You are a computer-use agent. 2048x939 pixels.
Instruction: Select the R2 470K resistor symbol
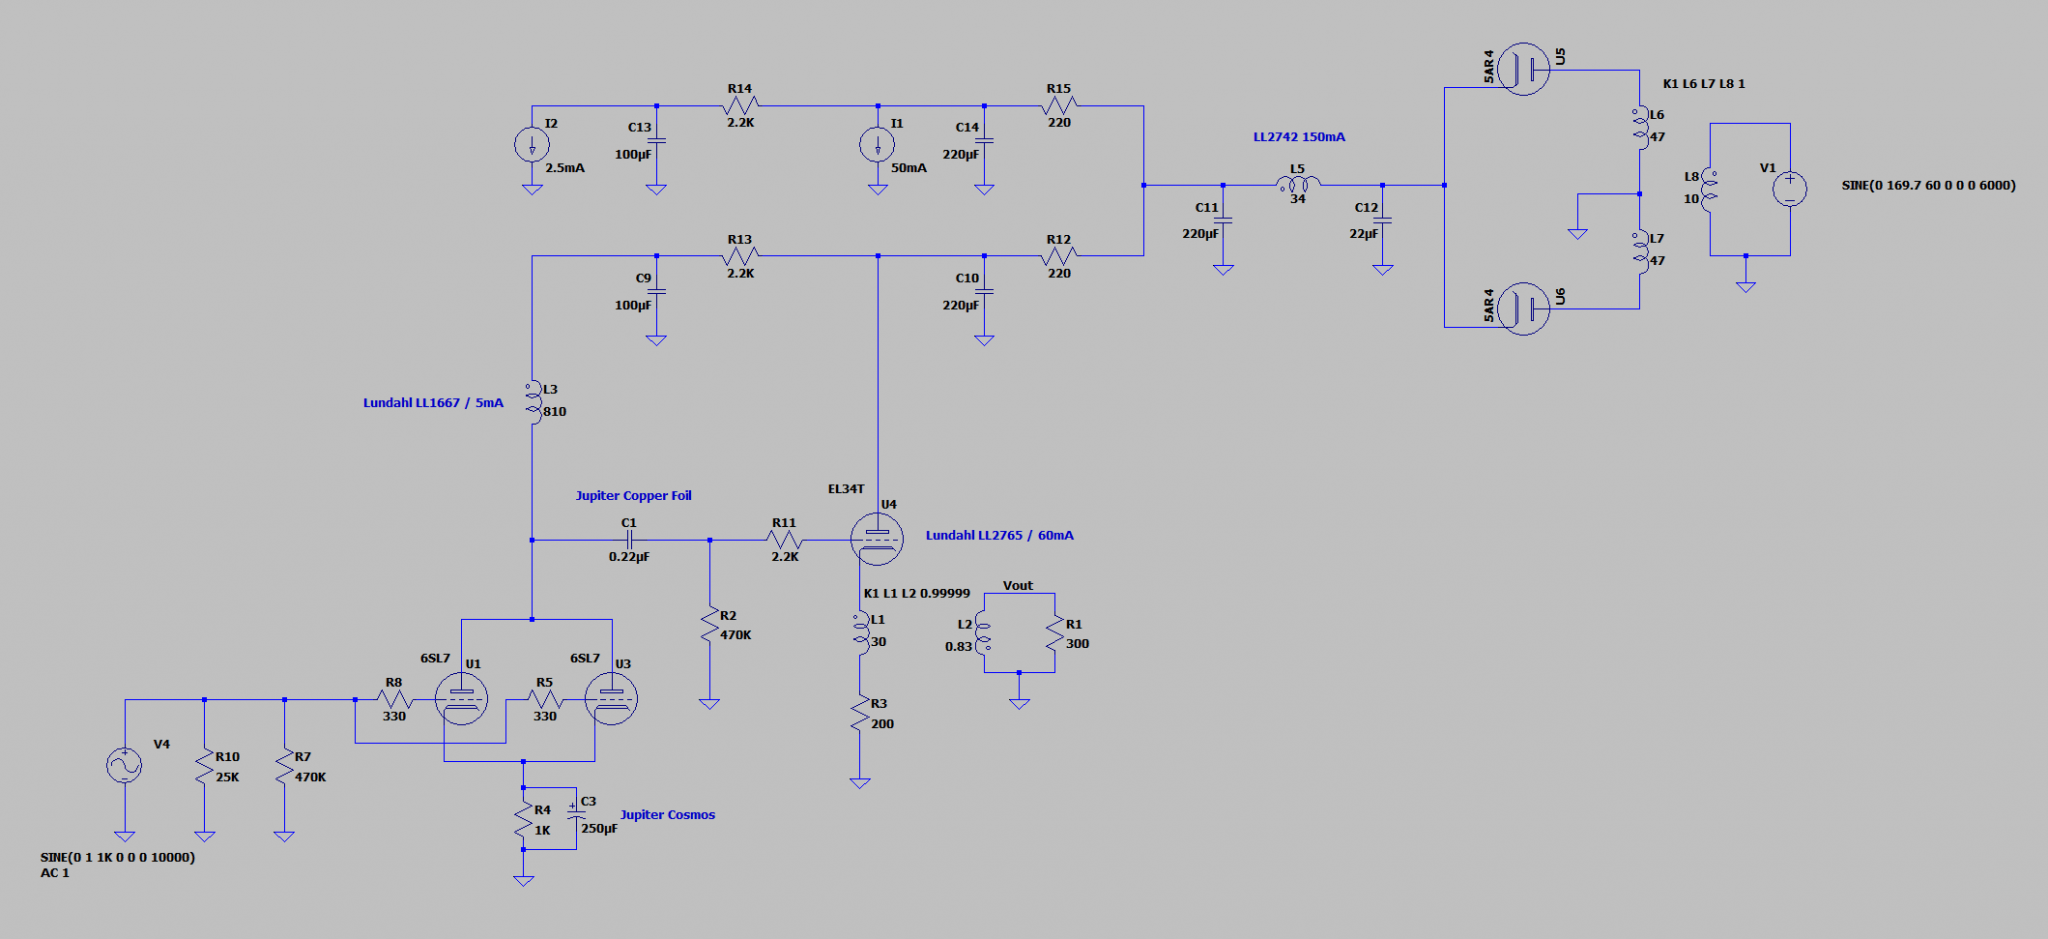pos(709,625)
